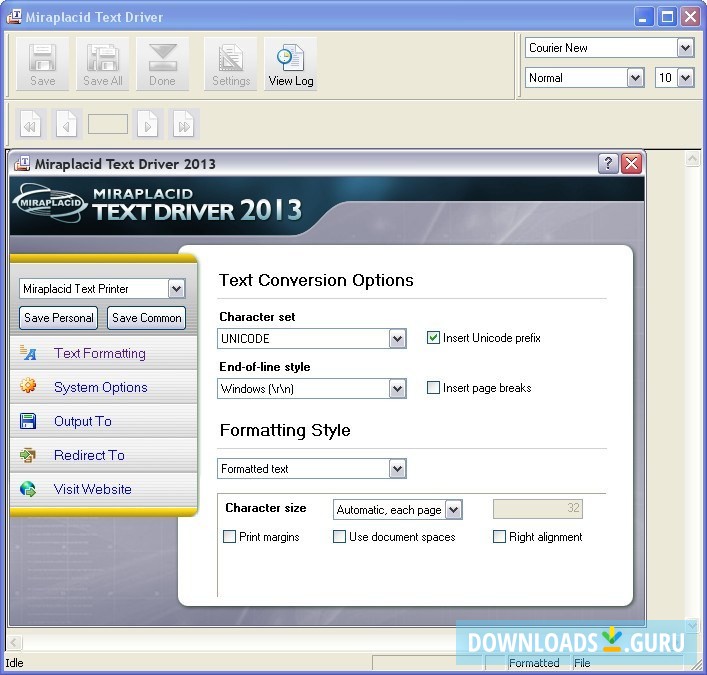The image size is (707, 675).
Task: Open the Output To section
Action: tap(83, 421)
